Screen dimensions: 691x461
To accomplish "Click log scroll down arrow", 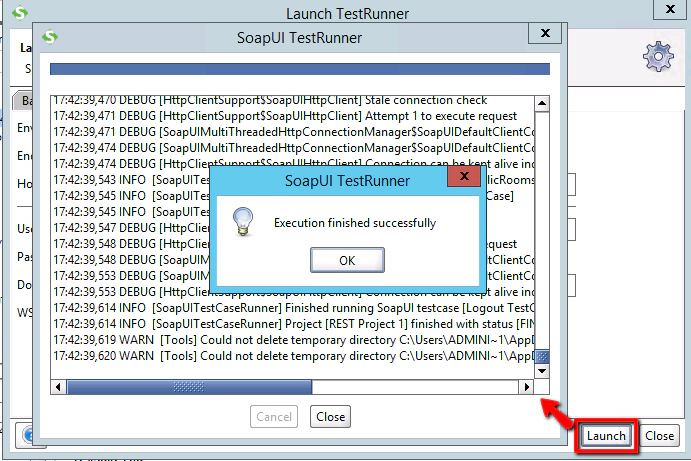I will (542, 371).
